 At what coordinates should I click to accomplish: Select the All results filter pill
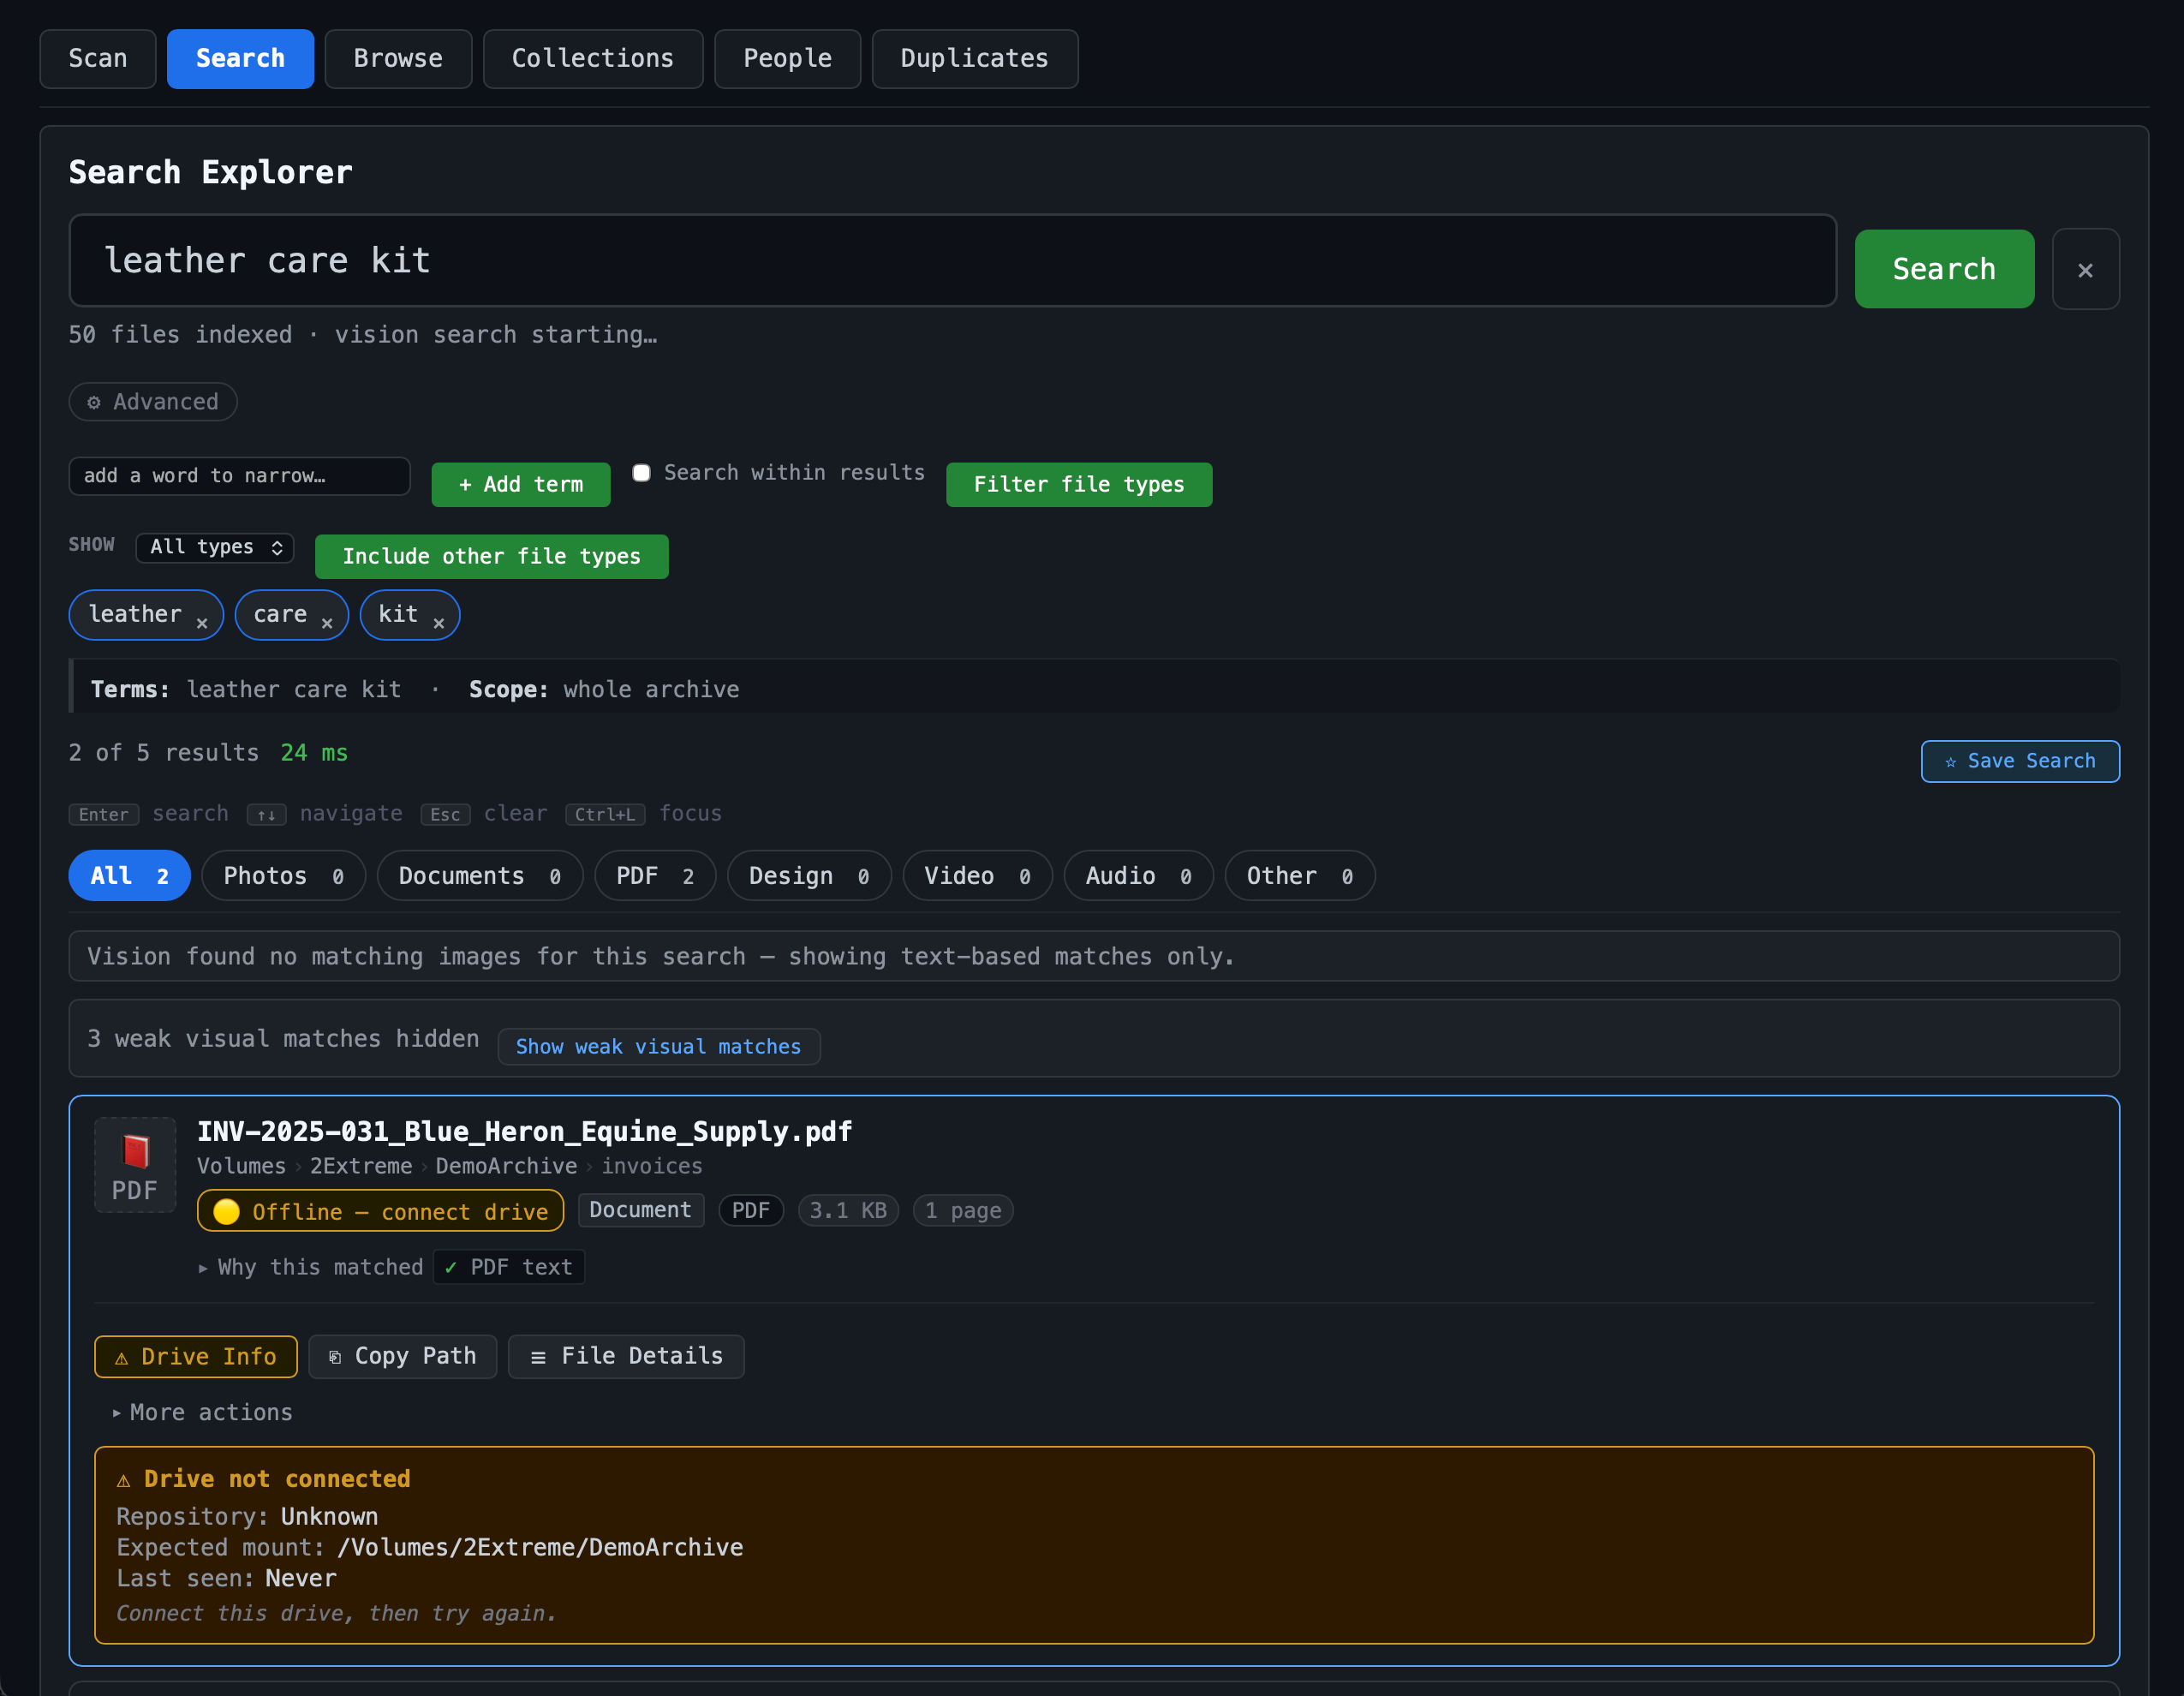point(130,876)
